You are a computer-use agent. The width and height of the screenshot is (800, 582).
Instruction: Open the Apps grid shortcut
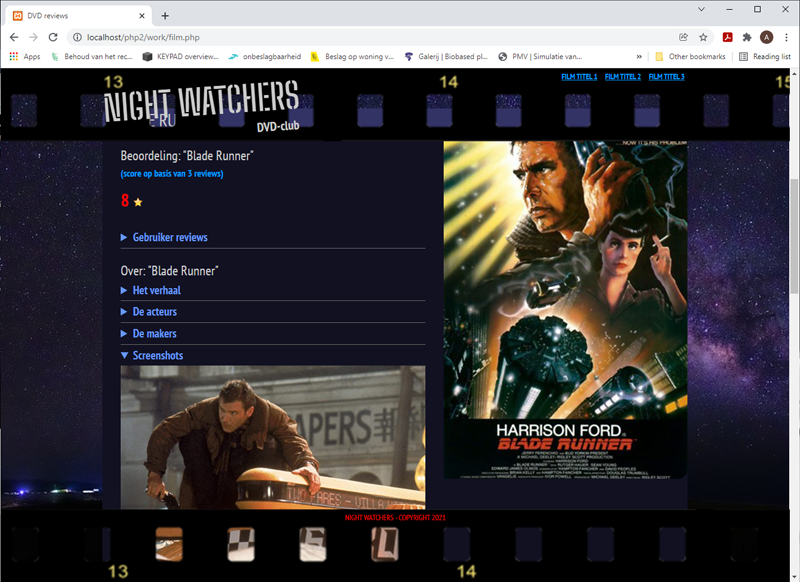[24, 57]
